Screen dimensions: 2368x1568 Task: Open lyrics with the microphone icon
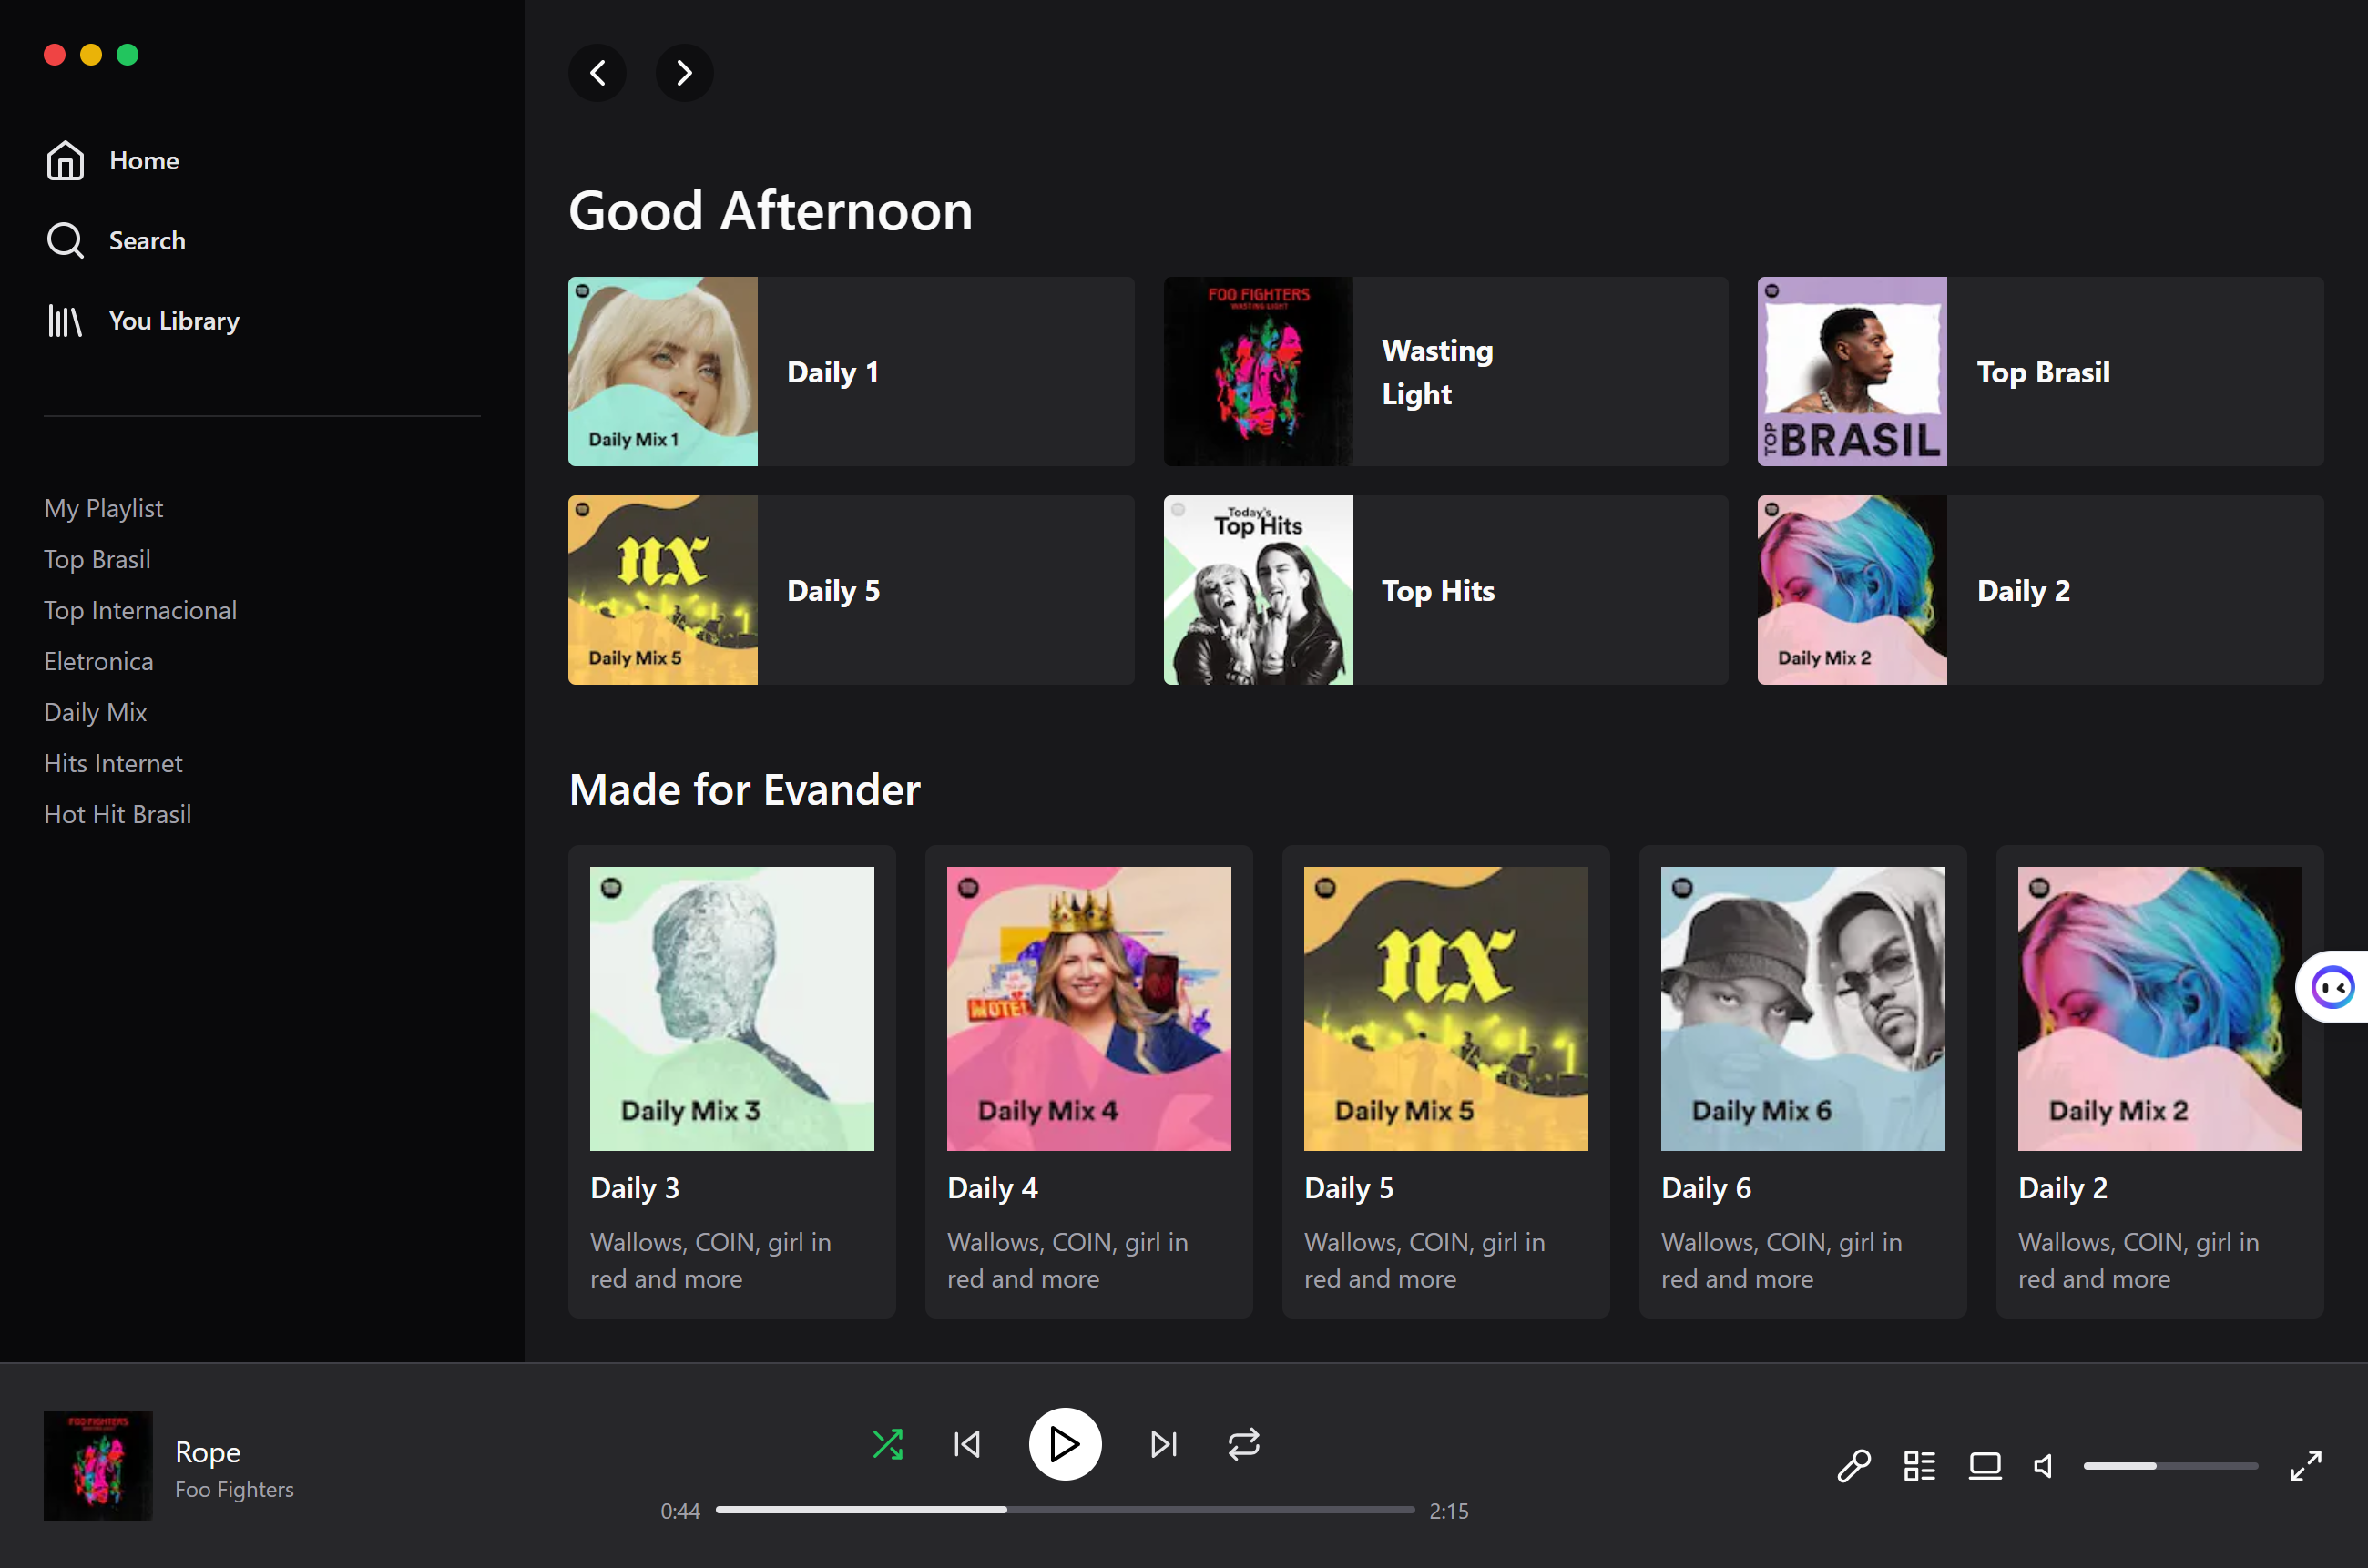tap(1853, 1466)
